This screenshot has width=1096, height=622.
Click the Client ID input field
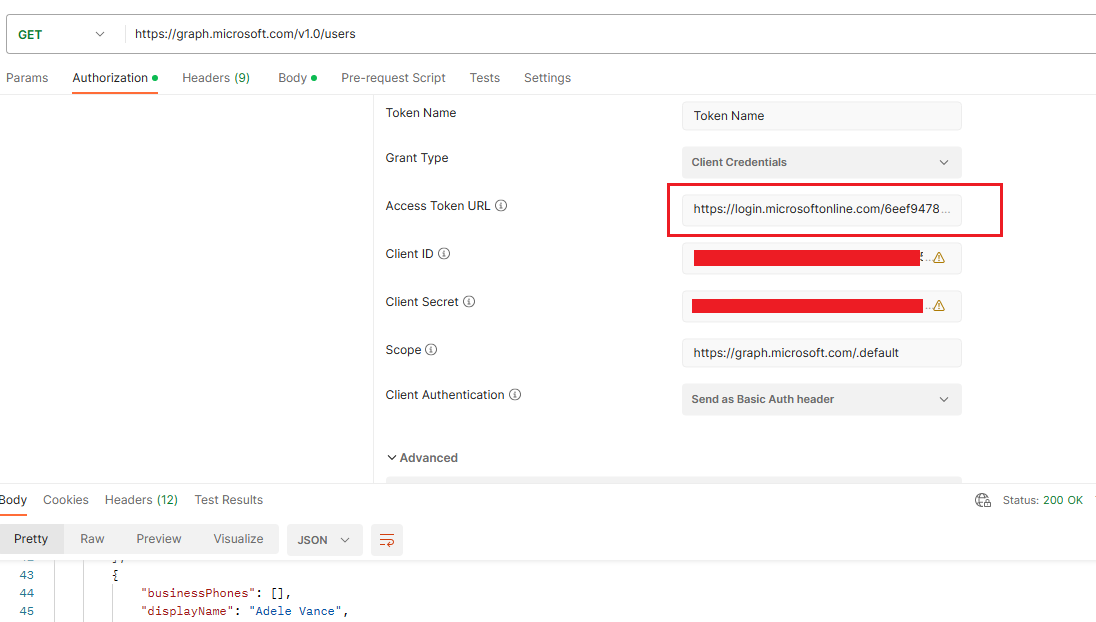[821, 258]
